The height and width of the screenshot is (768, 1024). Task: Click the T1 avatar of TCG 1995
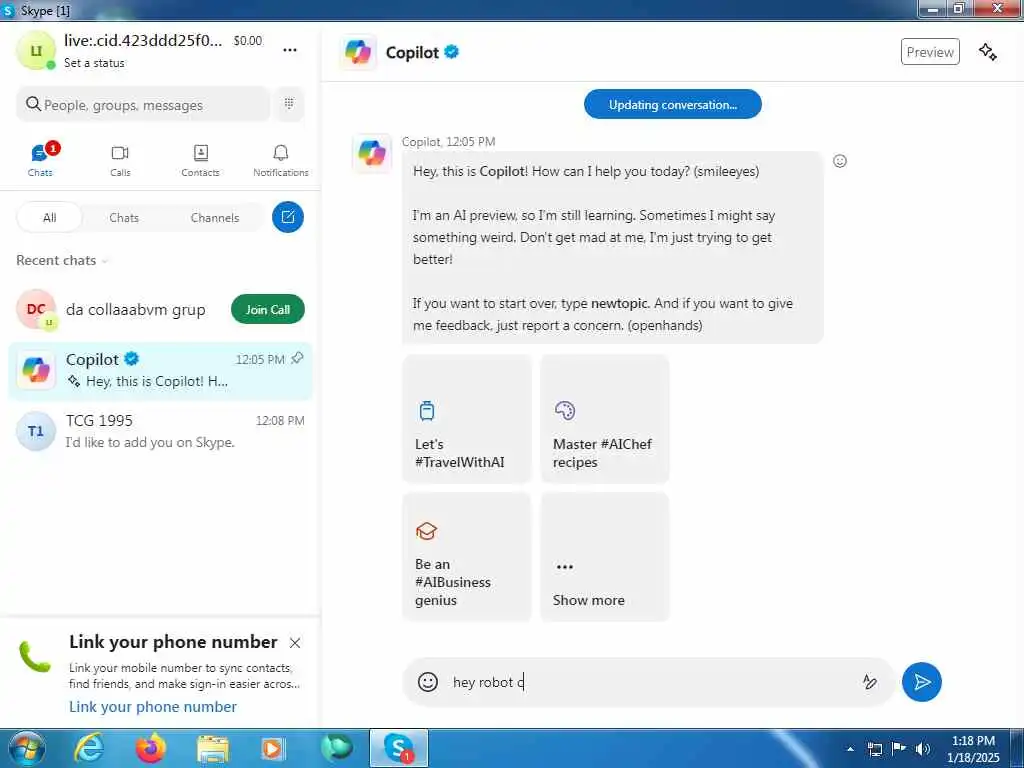coord(36,431)
